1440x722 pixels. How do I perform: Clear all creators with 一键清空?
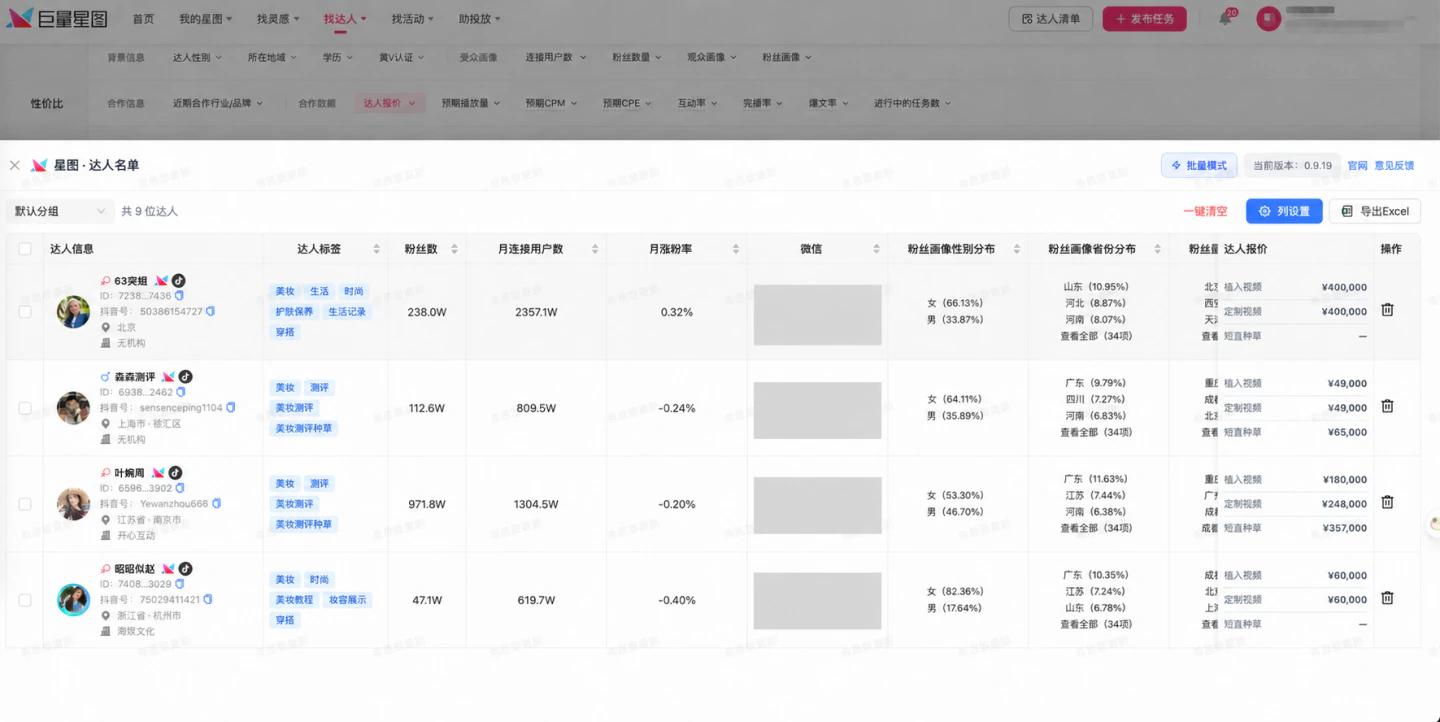(x=1205, y=212)
